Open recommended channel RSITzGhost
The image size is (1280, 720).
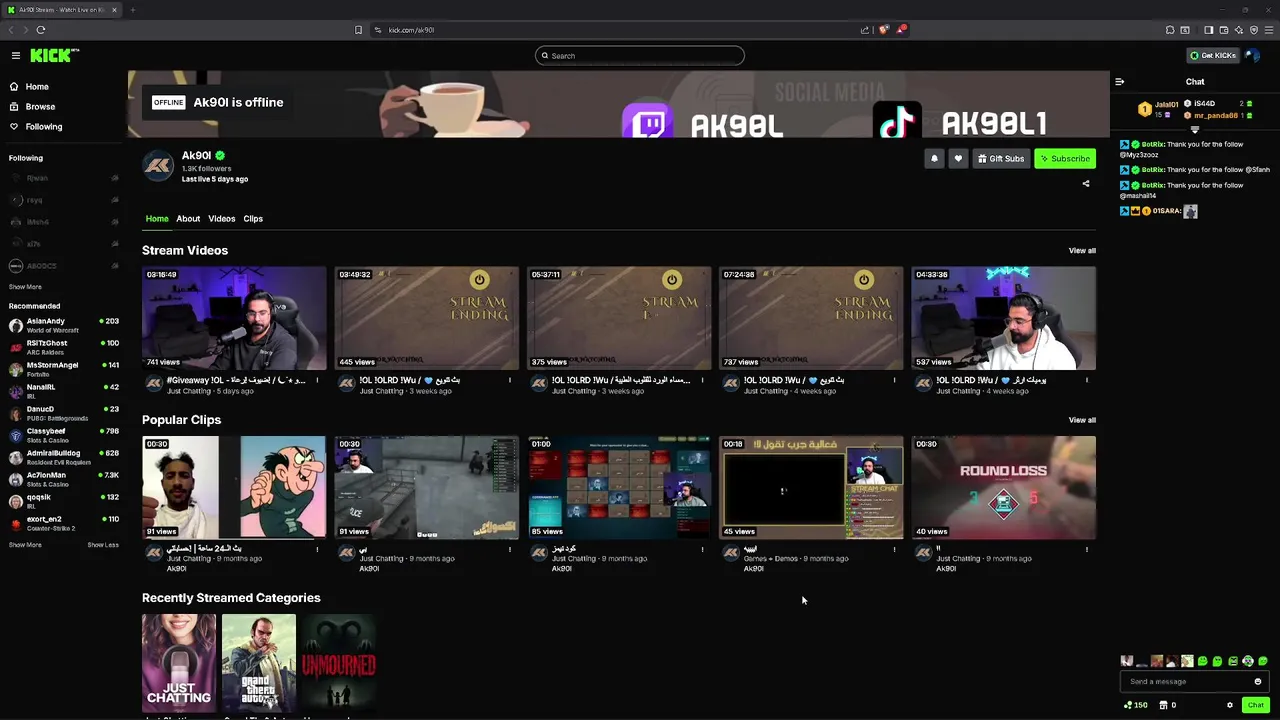click(x=64, y=347)
